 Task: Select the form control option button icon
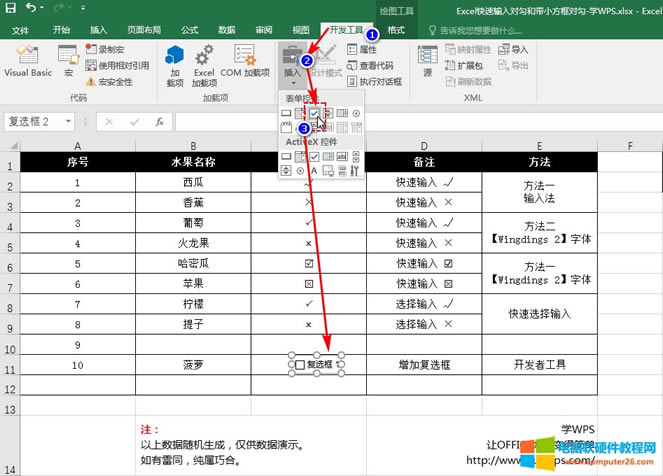pyautogui.click(x=356, y=114)
